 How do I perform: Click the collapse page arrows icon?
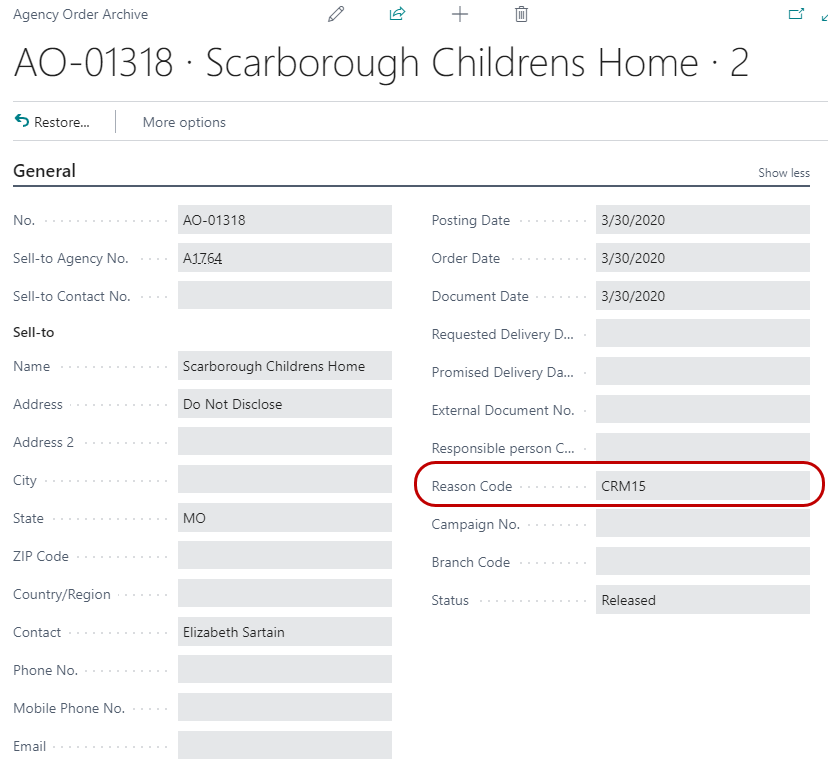[x=823, y=14]
